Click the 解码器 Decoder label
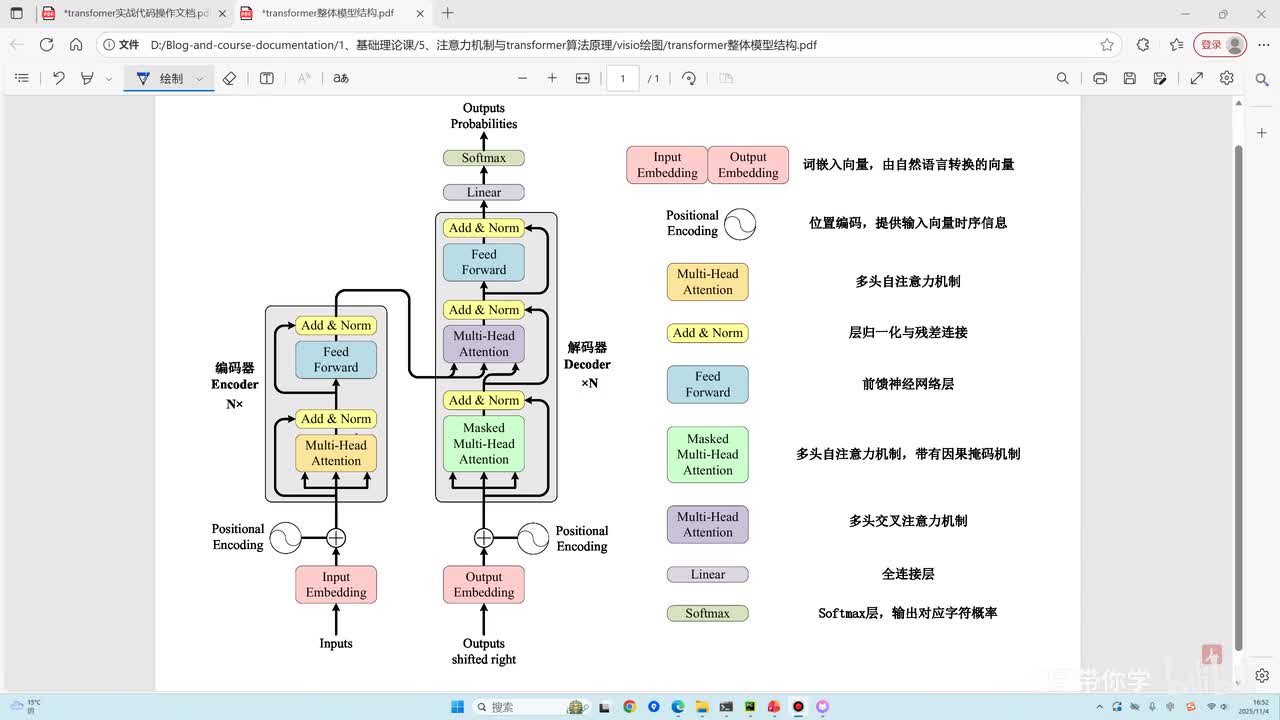This screenshot has width=1280, height=720. pyautogui.click(x=587, y=356)
